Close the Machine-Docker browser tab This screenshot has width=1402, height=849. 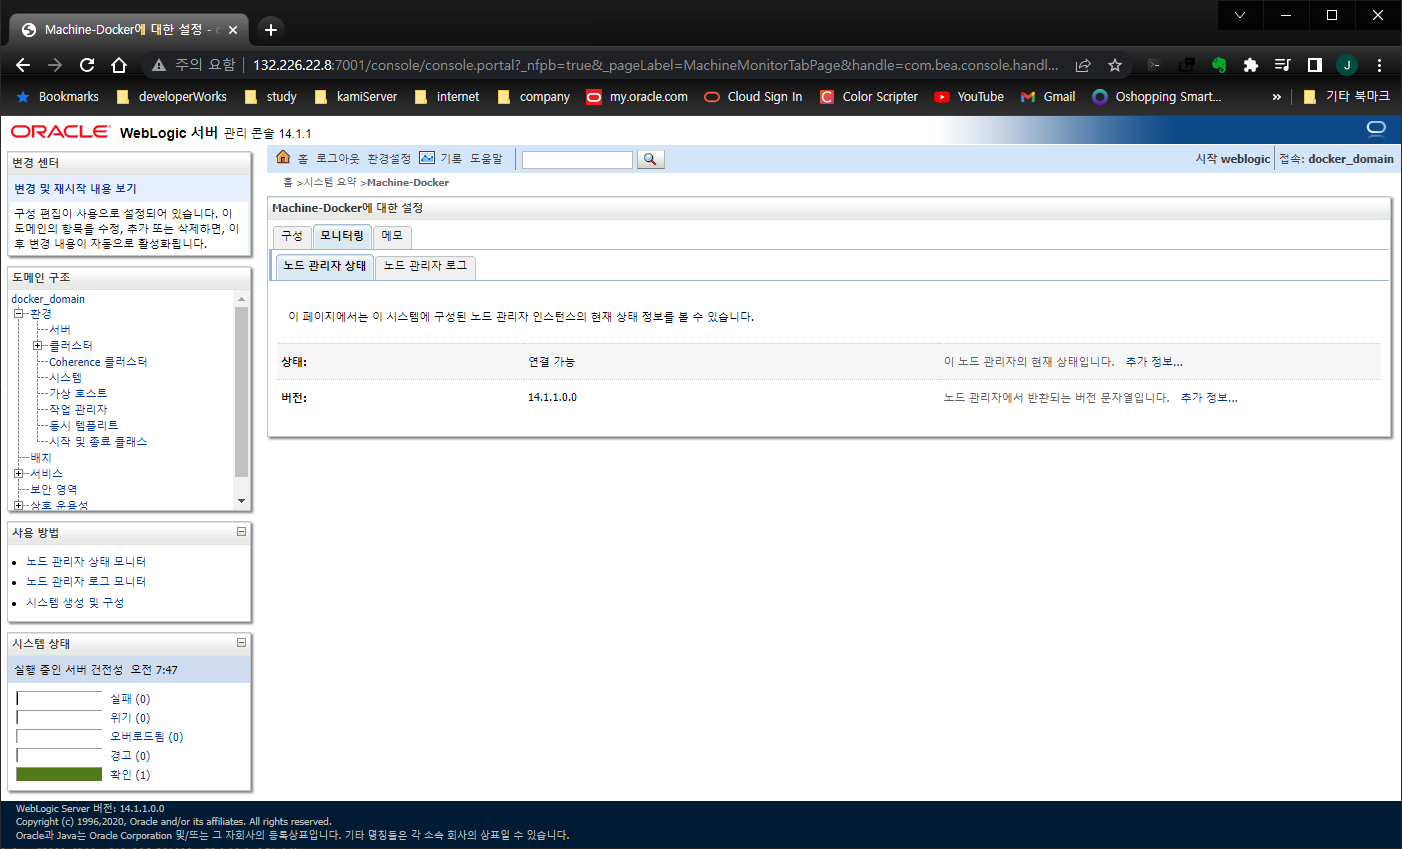[233, 30]
